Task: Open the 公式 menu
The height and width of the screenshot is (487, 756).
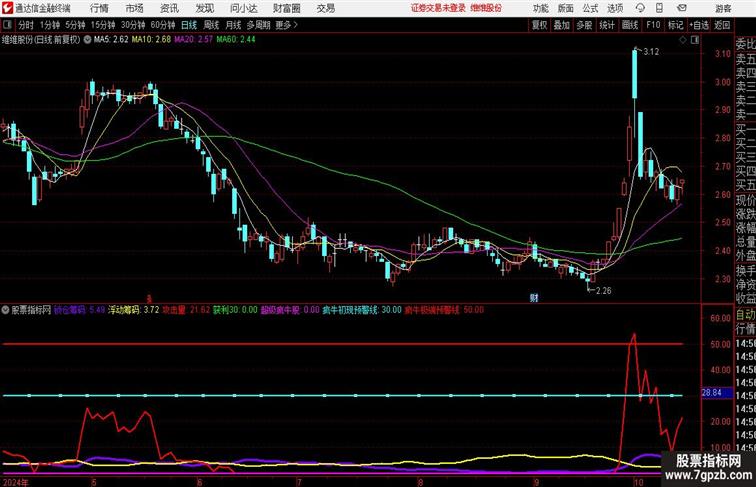Action: [590, 8]
